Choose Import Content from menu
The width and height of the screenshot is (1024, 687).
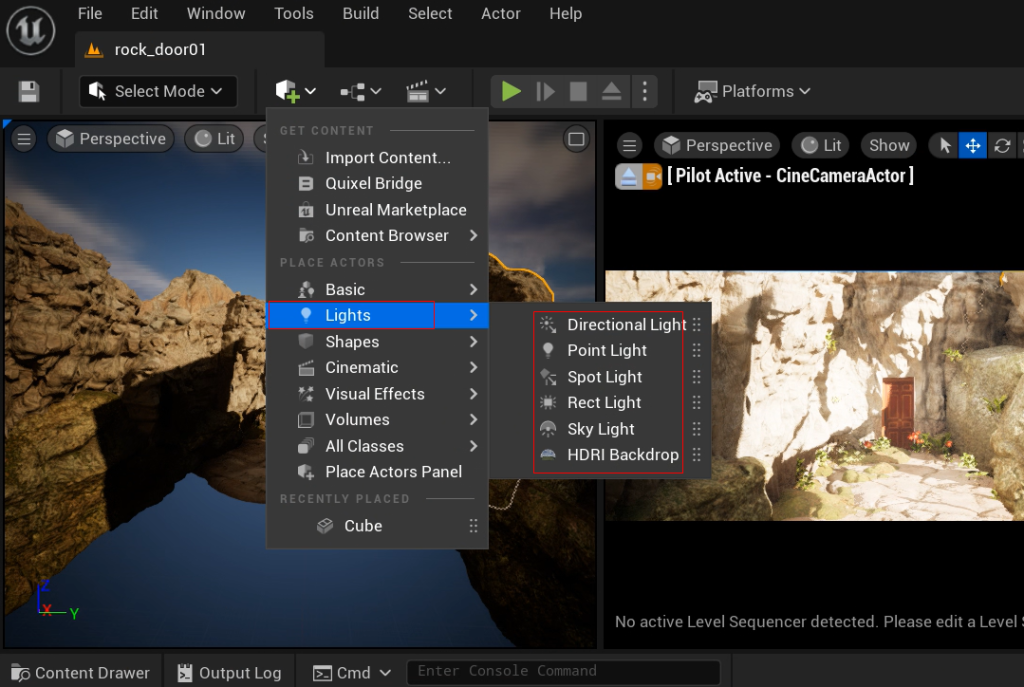[377, 157]
